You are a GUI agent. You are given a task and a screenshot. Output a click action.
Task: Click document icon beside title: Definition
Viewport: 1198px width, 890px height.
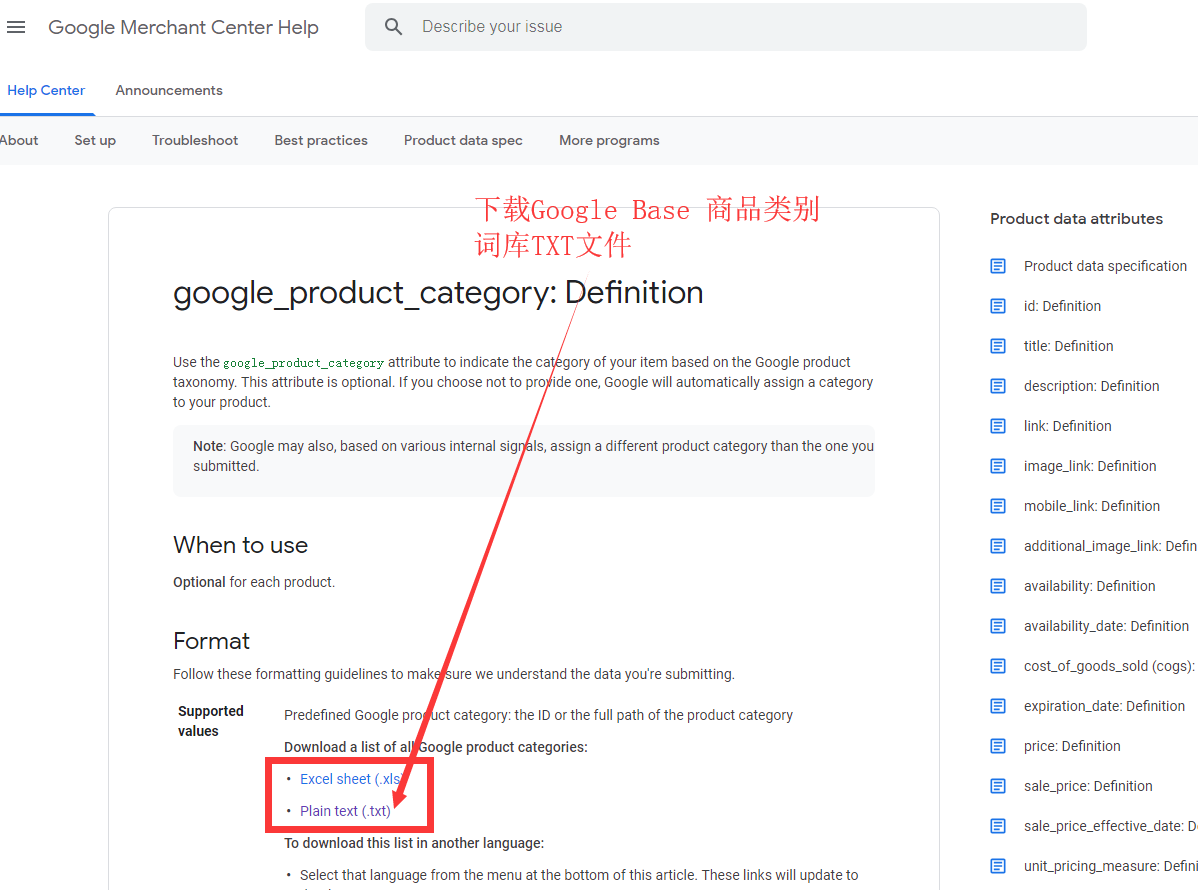point(998,346)
